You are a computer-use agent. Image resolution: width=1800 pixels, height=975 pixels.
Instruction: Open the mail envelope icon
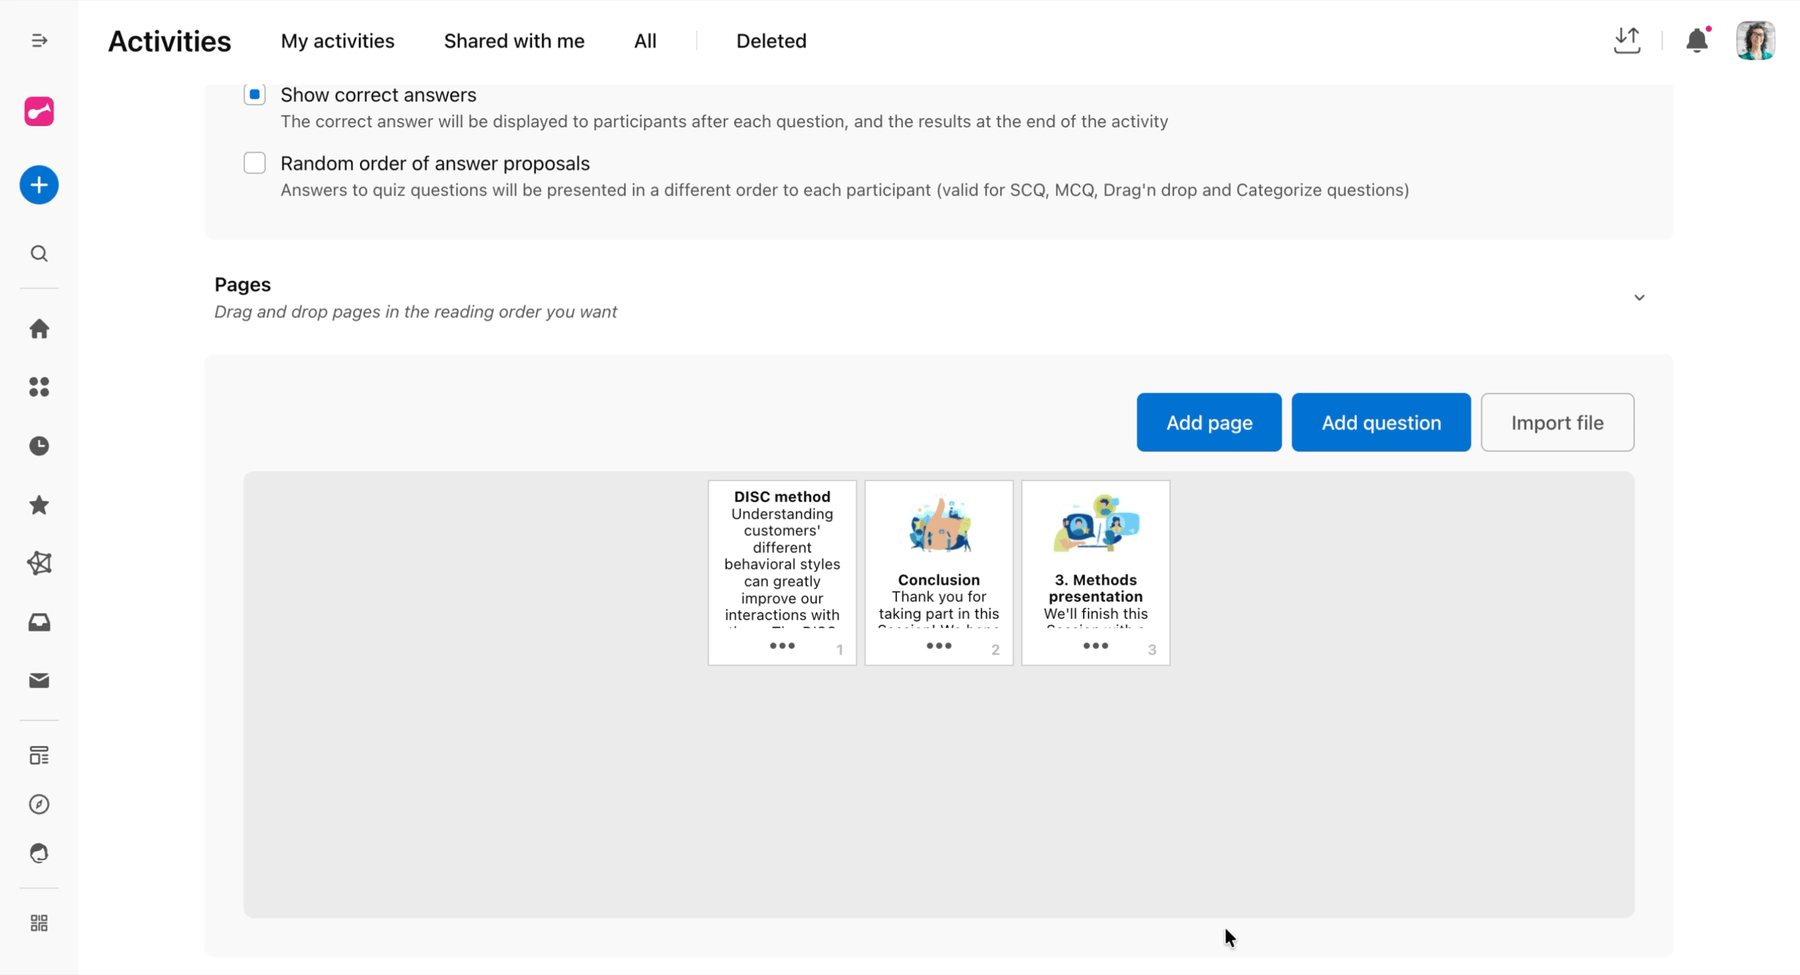click(39, 681)
